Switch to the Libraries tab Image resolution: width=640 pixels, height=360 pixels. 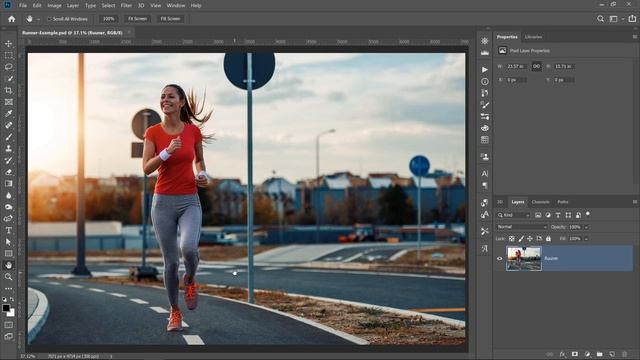[x=533, y=37]
